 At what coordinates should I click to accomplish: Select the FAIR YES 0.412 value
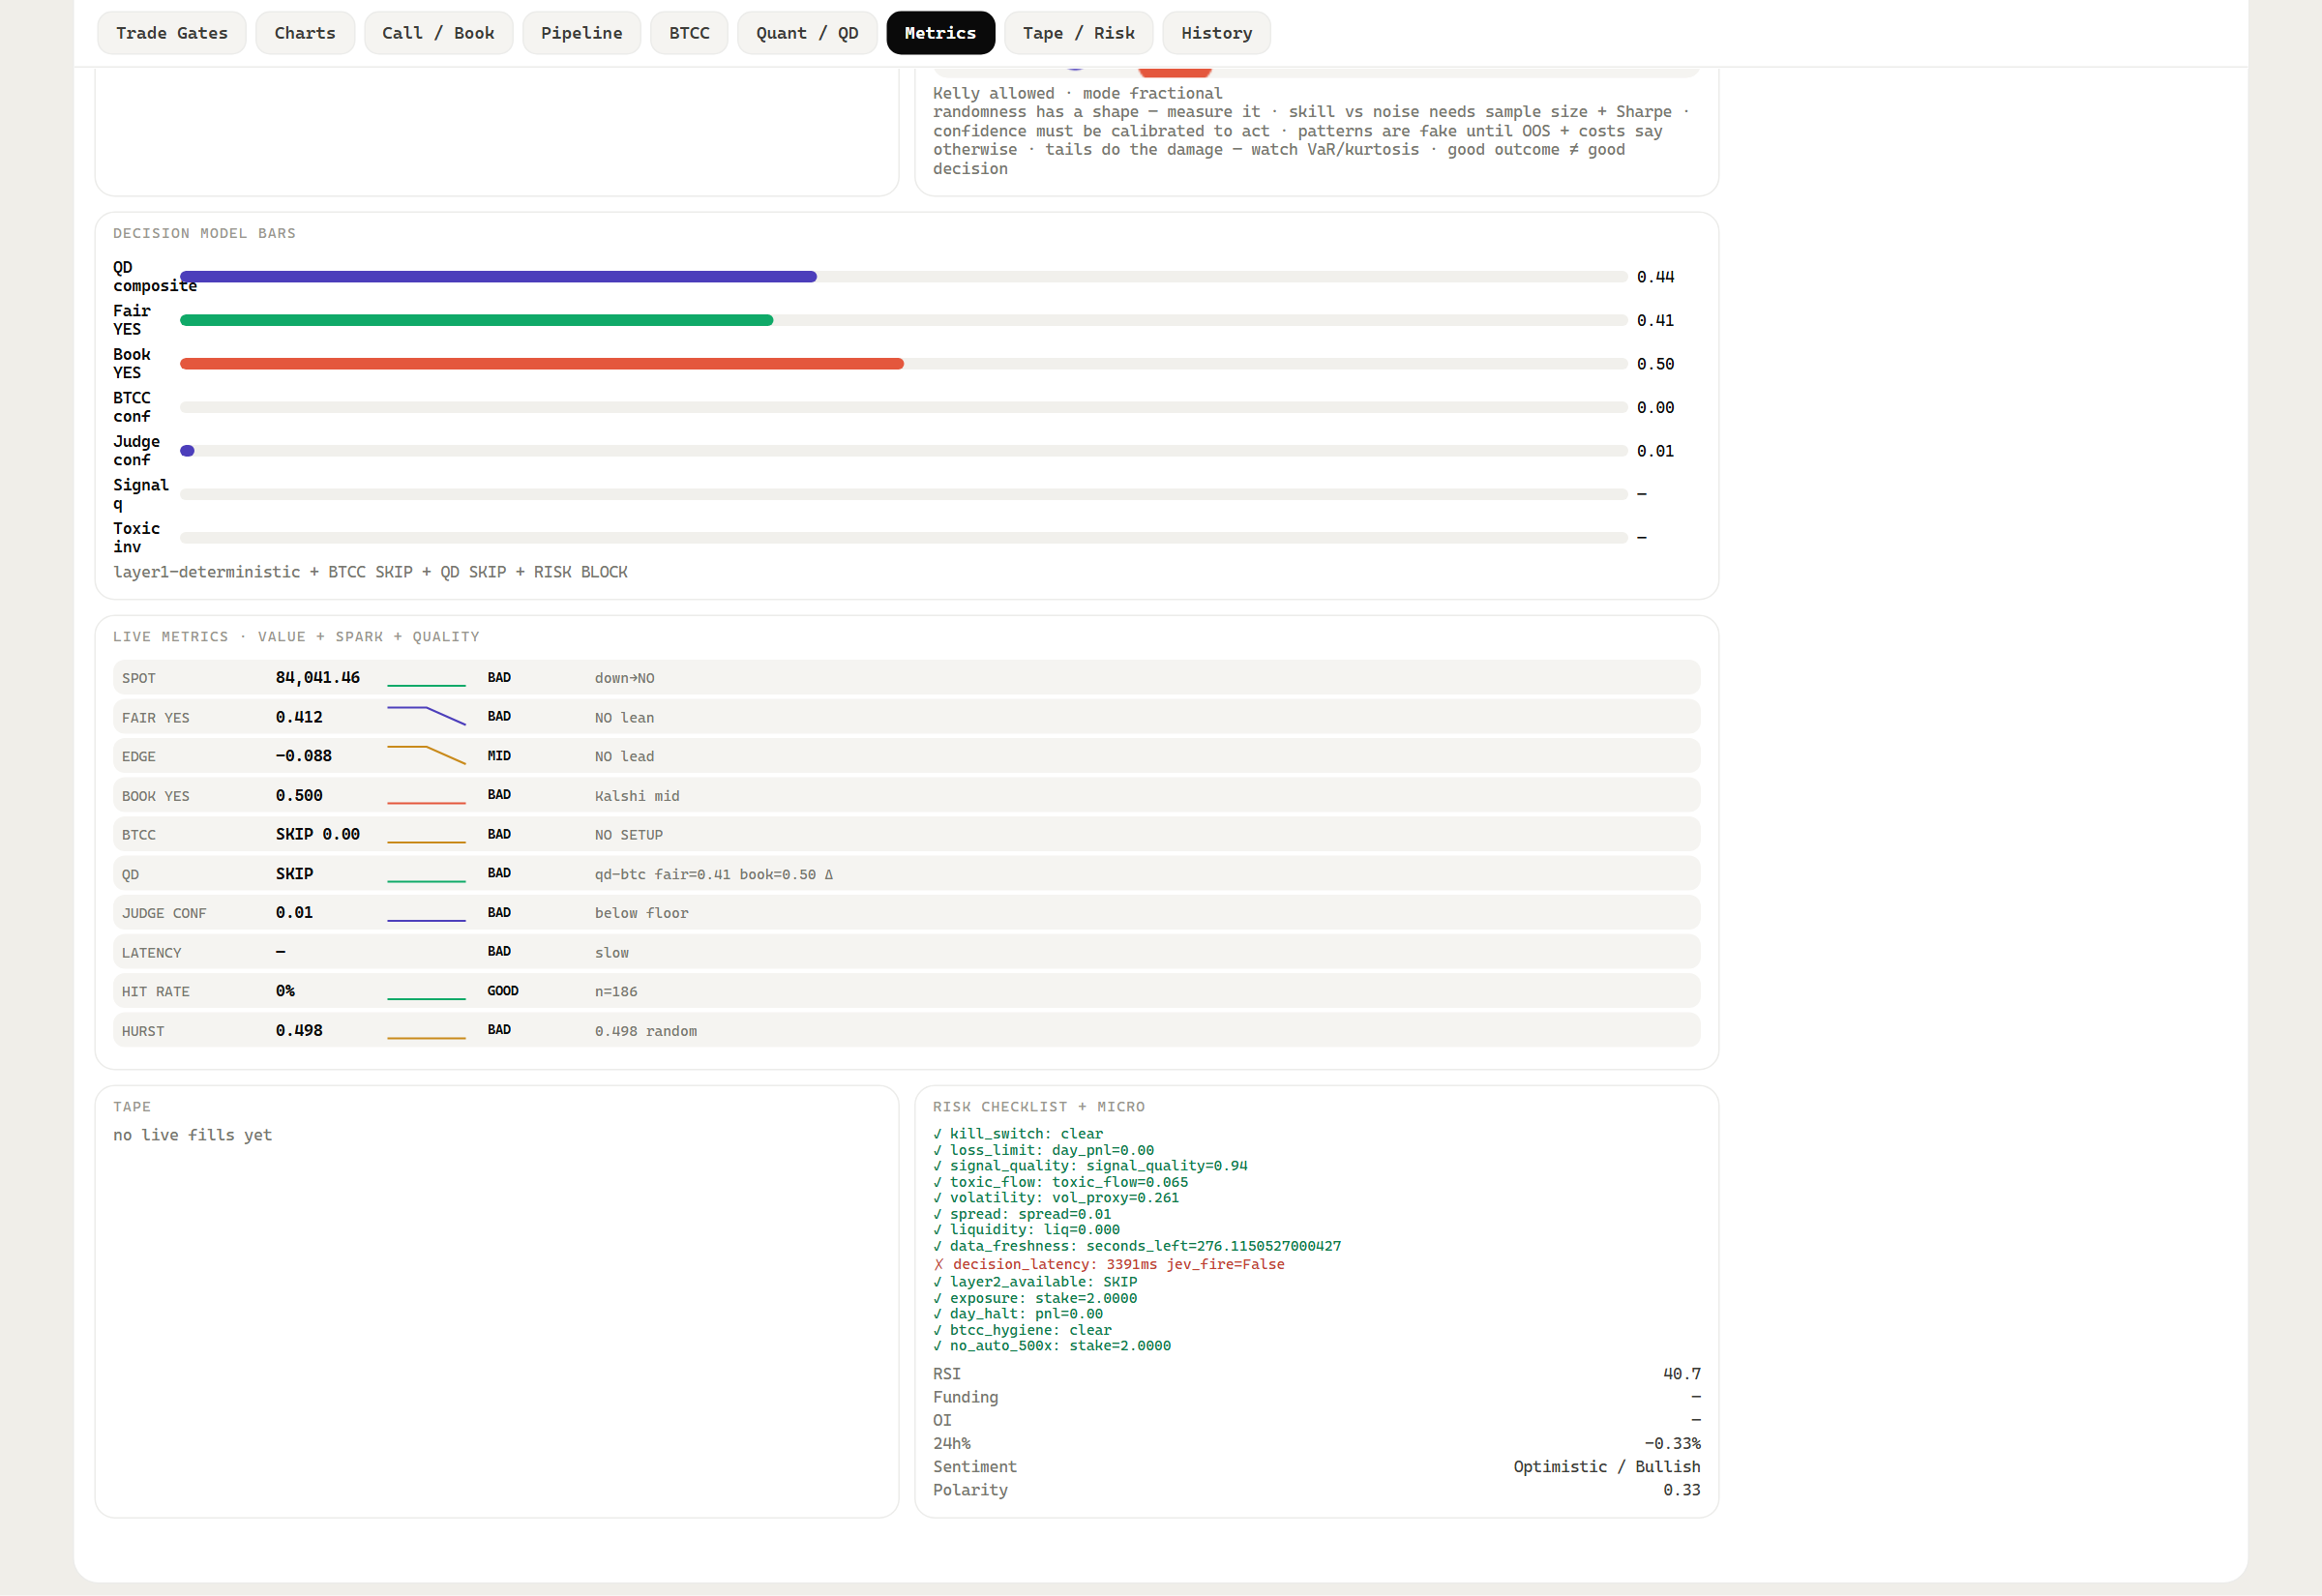point(299,717)
